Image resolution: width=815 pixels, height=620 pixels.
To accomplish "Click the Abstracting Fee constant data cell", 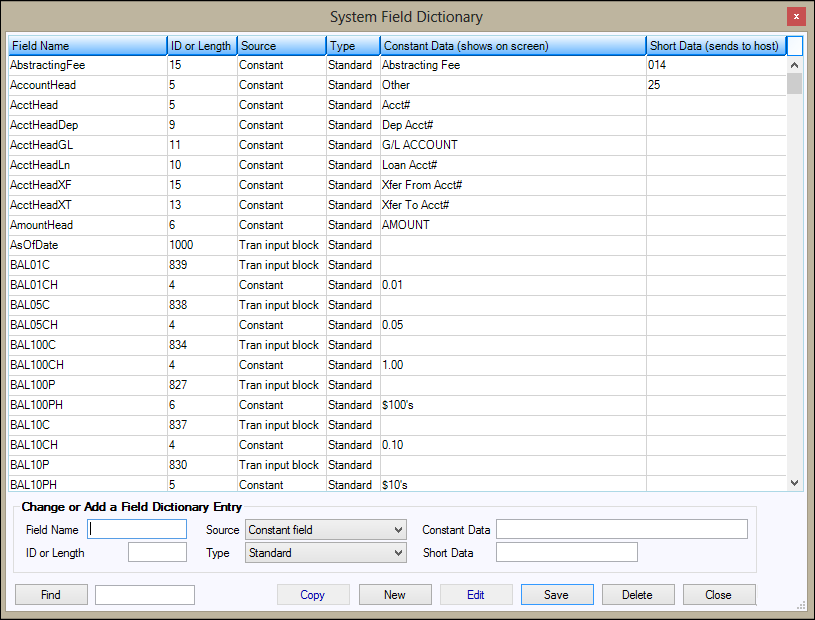I will coord(514,65).
